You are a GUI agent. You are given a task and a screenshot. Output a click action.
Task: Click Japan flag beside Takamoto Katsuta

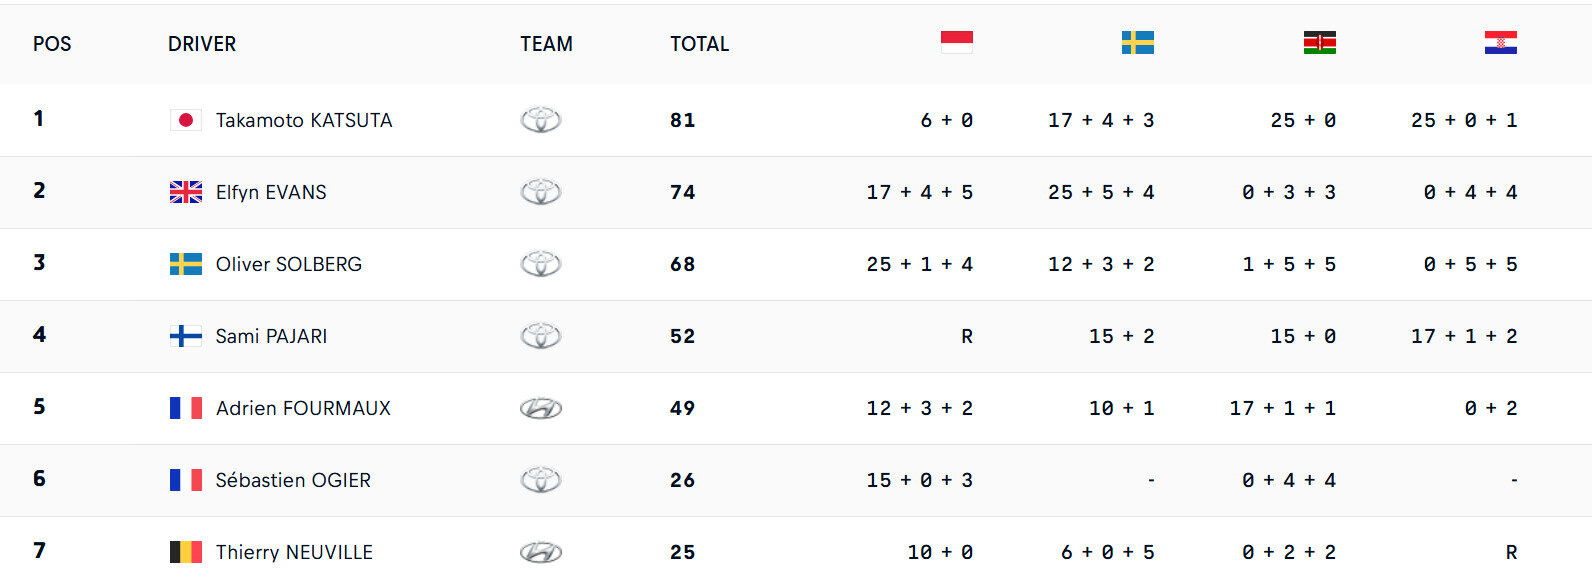(186, 120)
